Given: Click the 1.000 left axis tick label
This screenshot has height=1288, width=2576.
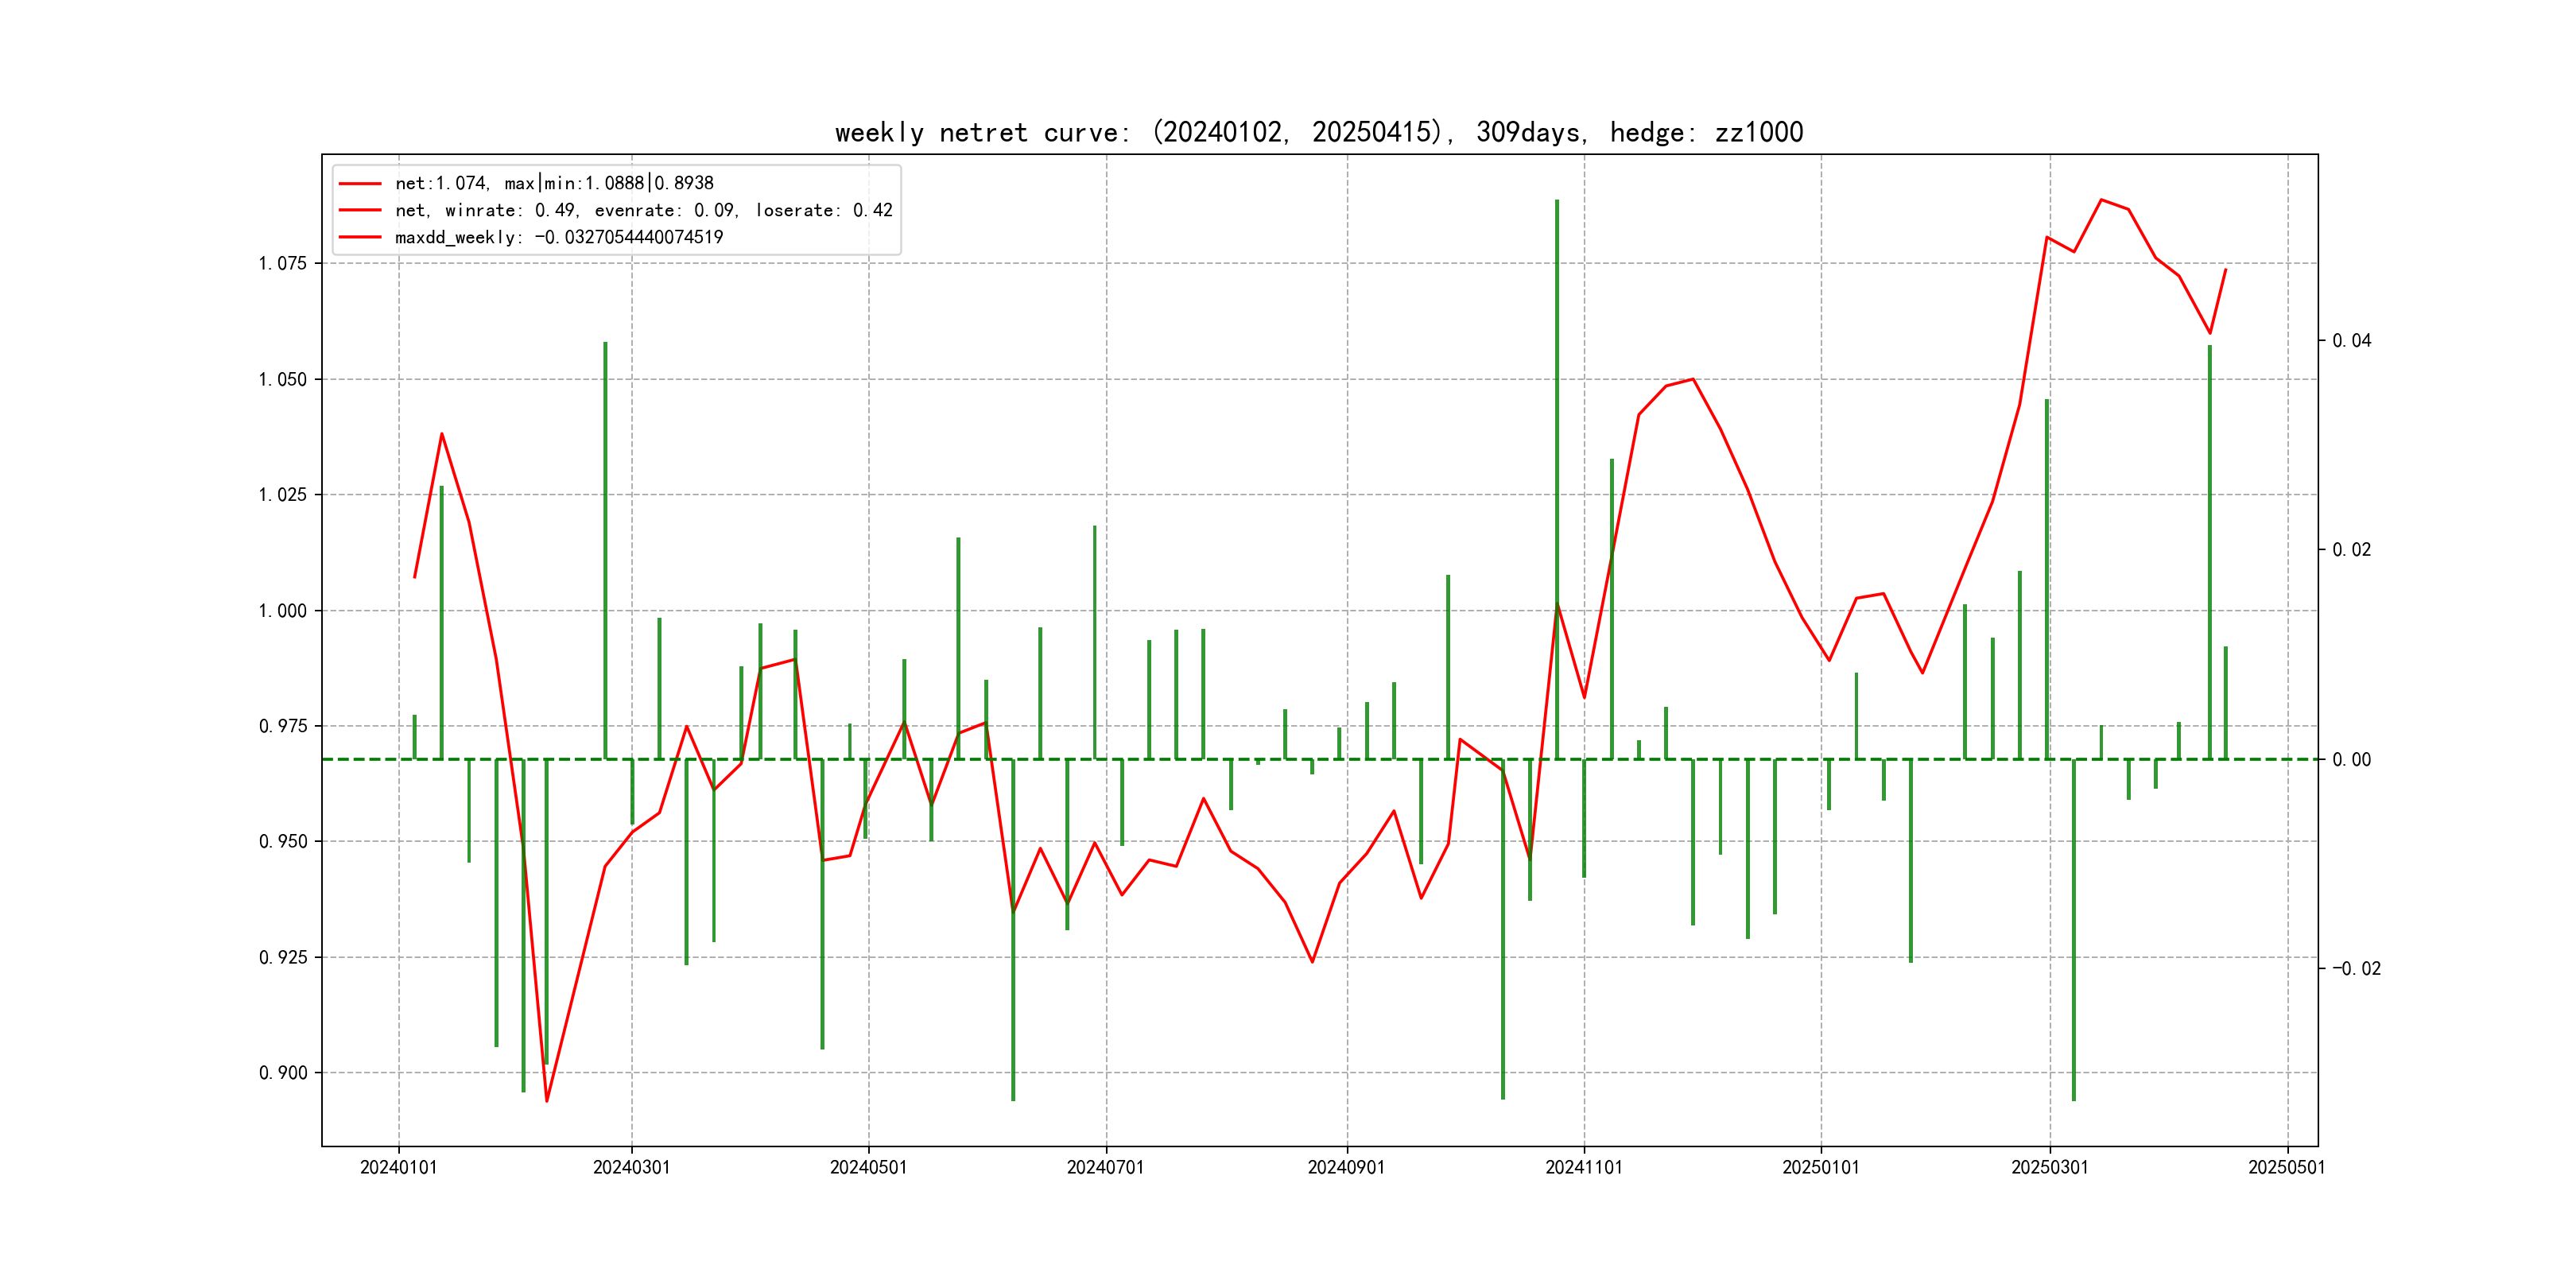Looking at the screenshot, I should click(283, 611).
